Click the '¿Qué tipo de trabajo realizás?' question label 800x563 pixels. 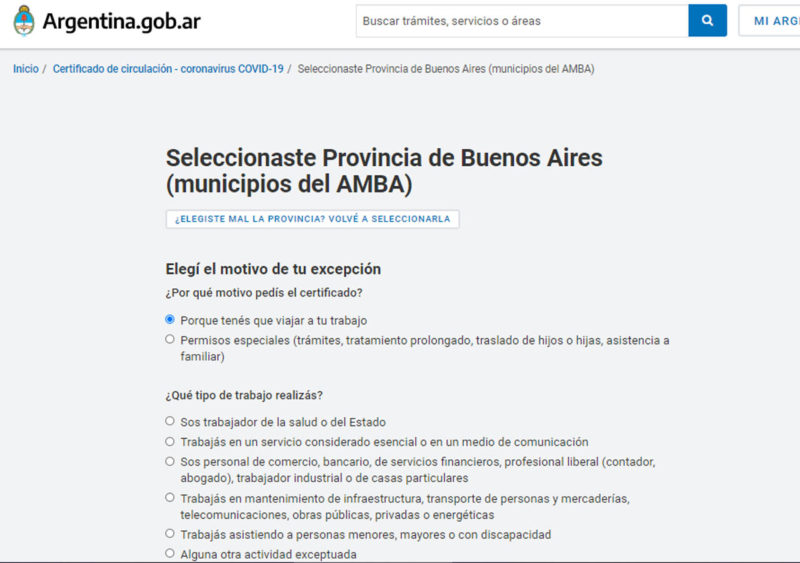click(244, 395)
